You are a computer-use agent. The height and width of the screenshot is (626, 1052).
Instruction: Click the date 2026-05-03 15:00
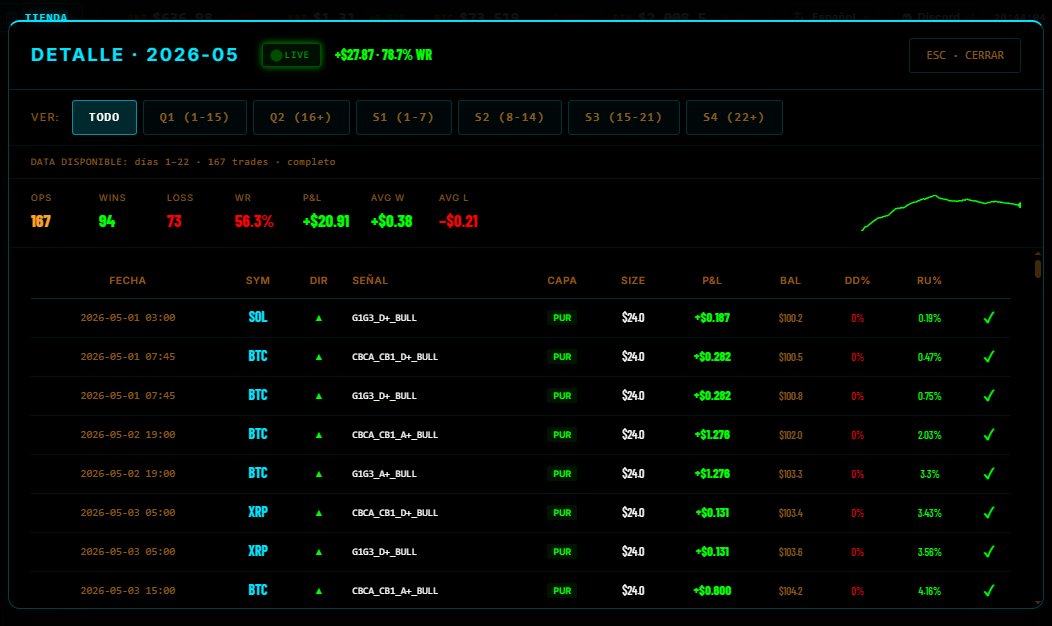pos(127,591)
